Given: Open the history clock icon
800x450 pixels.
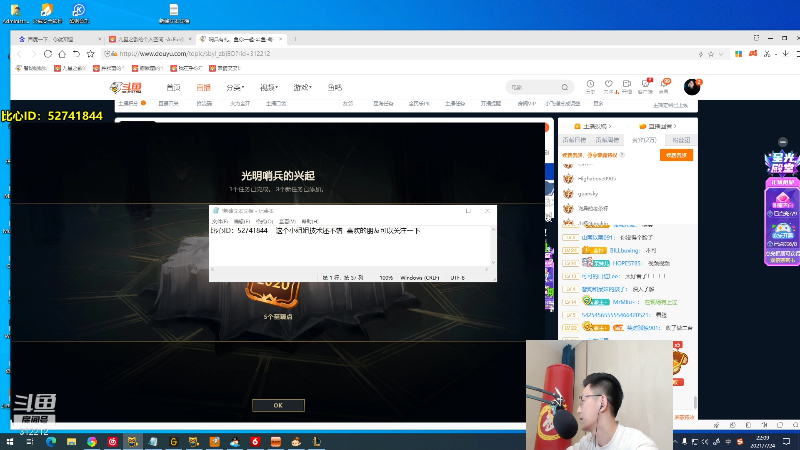Looking at the screenshot, I should point(590,86).
